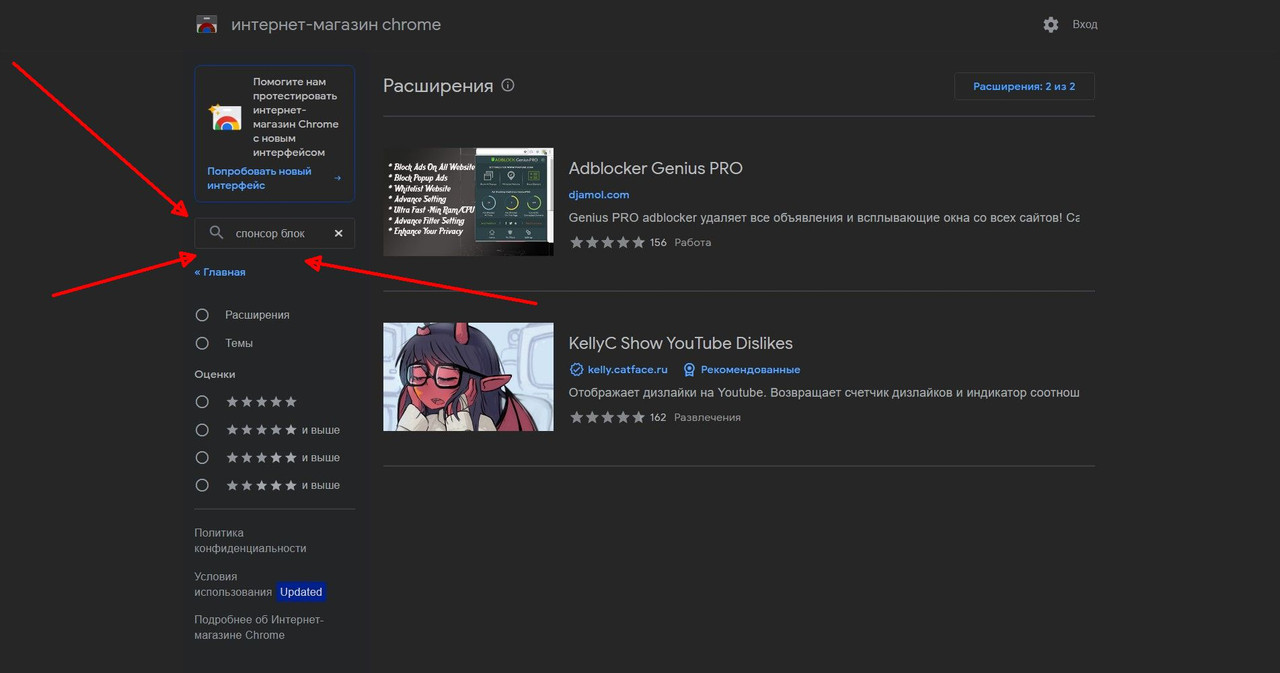Click the 162 ratings count

pyautogui.click(x=658, y=417)
